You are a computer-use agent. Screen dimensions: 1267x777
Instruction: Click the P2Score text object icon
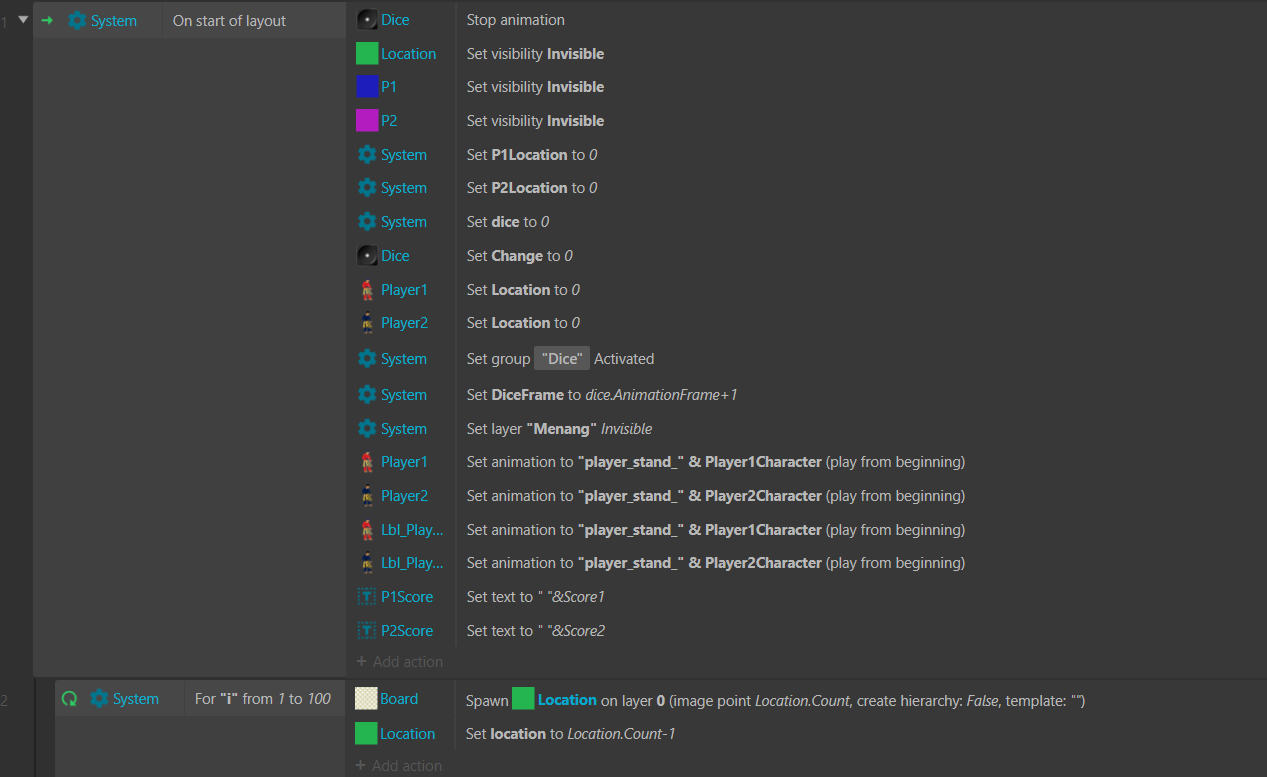click(367, 631)
